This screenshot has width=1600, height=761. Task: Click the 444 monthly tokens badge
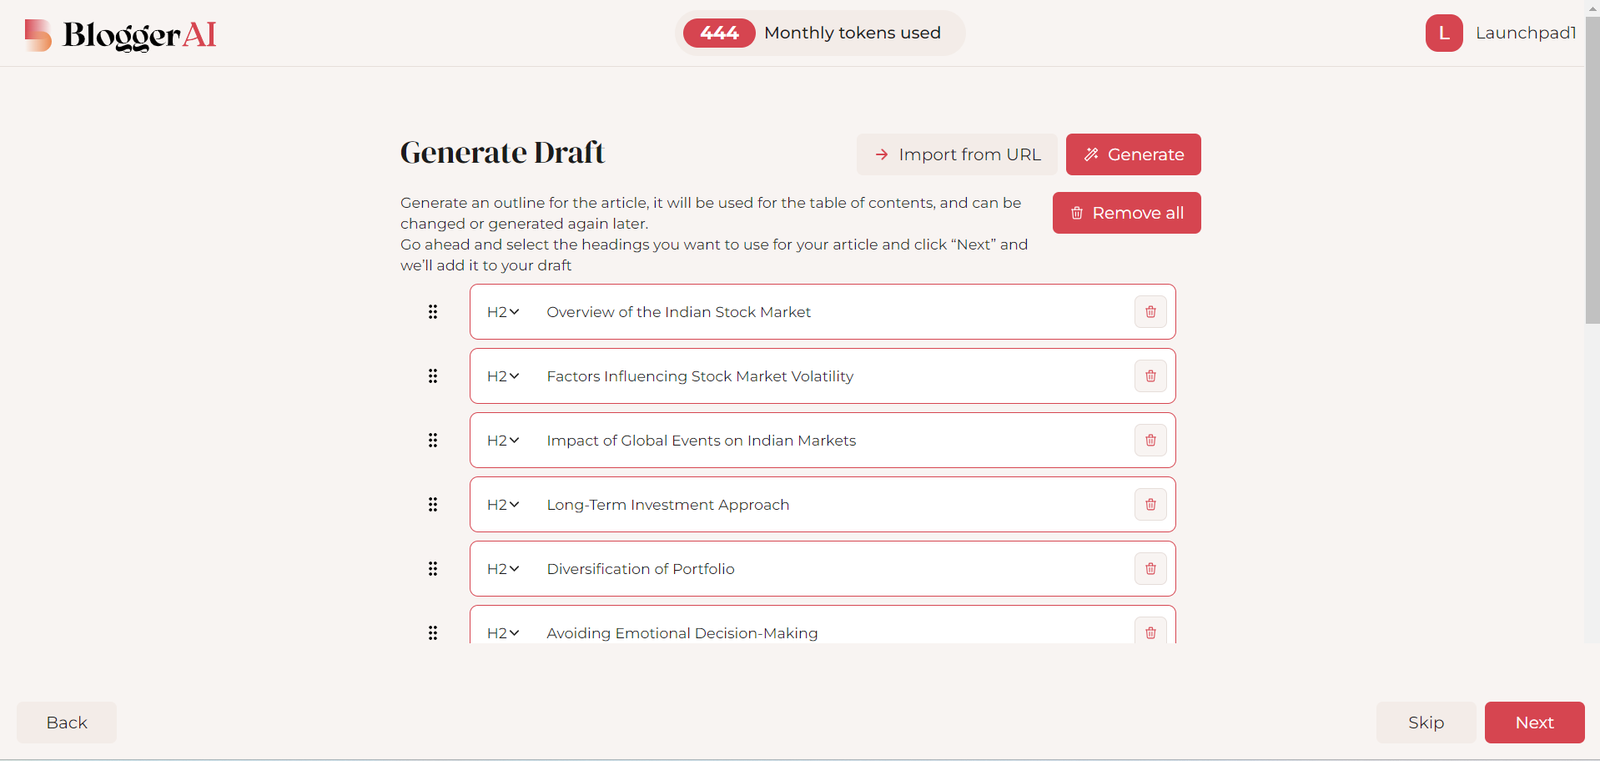719,33
